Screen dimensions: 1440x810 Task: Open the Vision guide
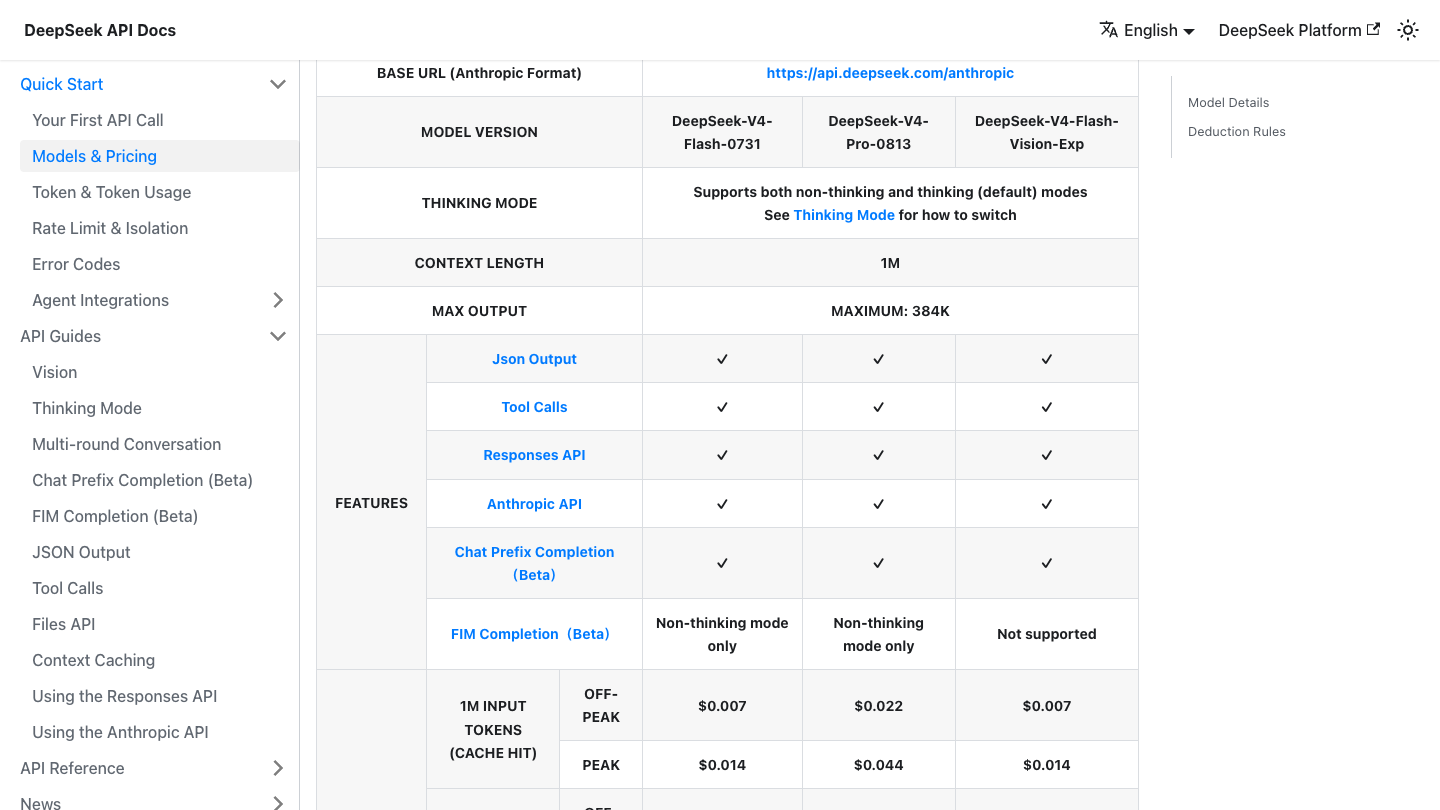pos(55,372)
